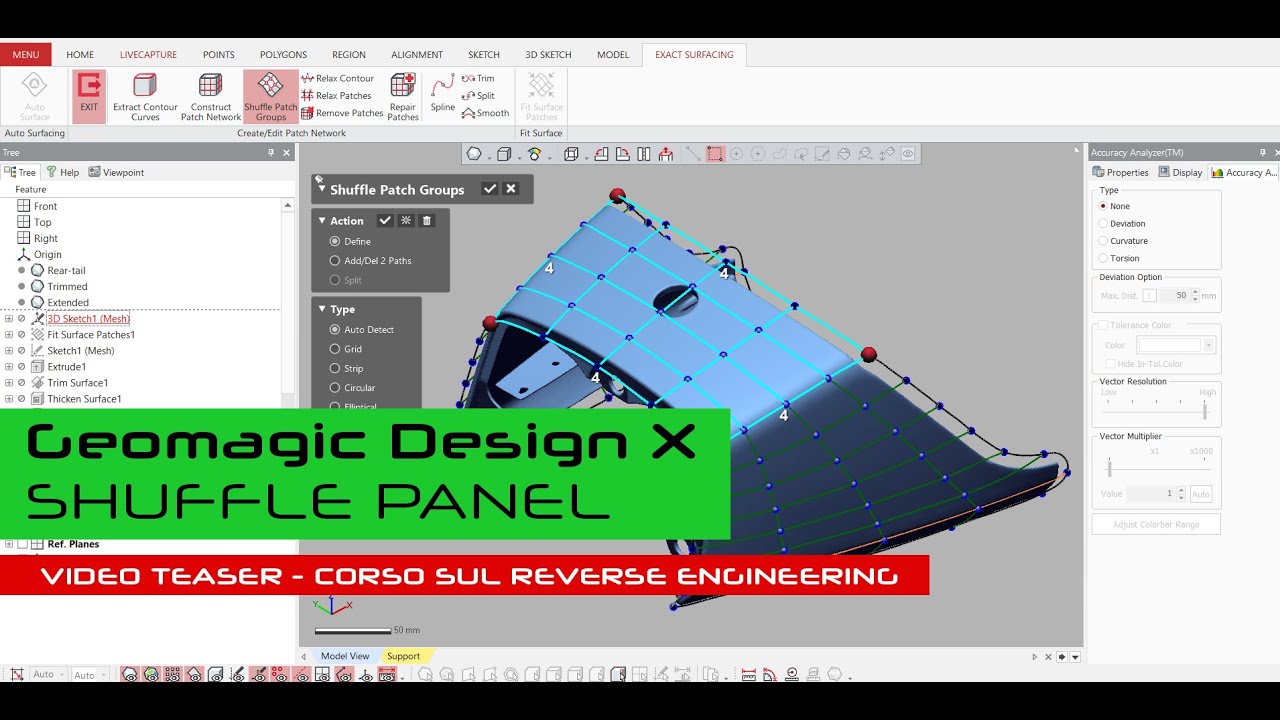Open the Display tab in right panel

(x=1180, y=172)
